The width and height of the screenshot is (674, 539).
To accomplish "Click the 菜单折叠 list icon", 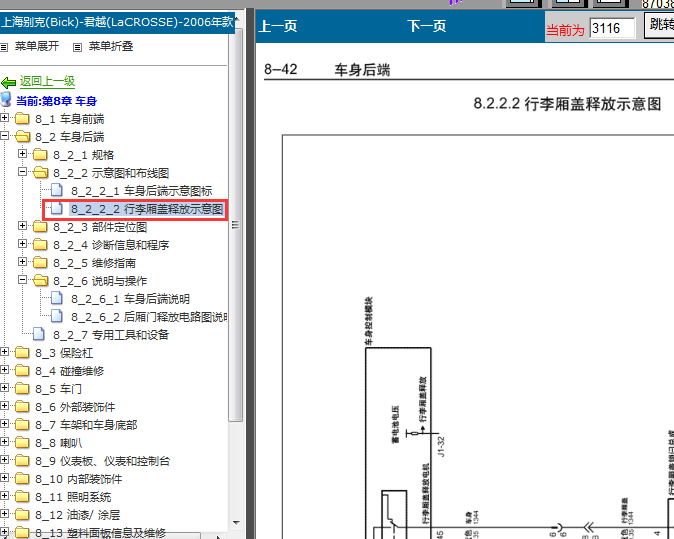I will pos(77,47).
